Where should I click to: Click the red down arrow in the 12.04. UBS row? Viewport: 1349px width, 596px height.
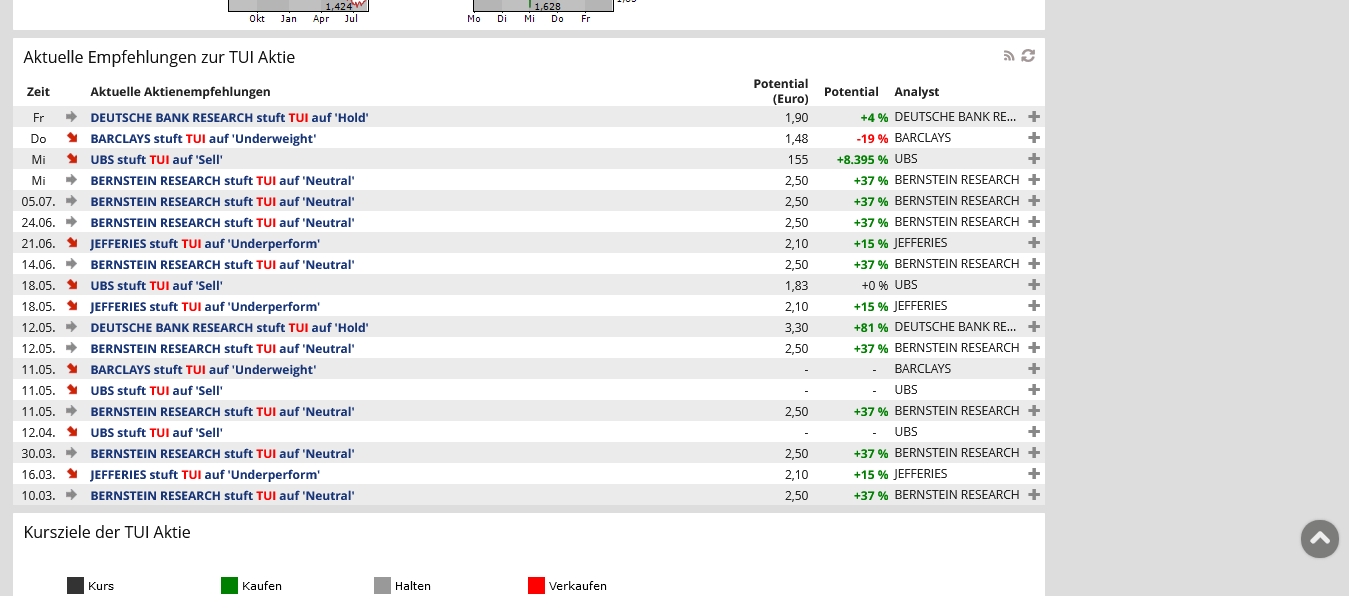tap(72, 432)
